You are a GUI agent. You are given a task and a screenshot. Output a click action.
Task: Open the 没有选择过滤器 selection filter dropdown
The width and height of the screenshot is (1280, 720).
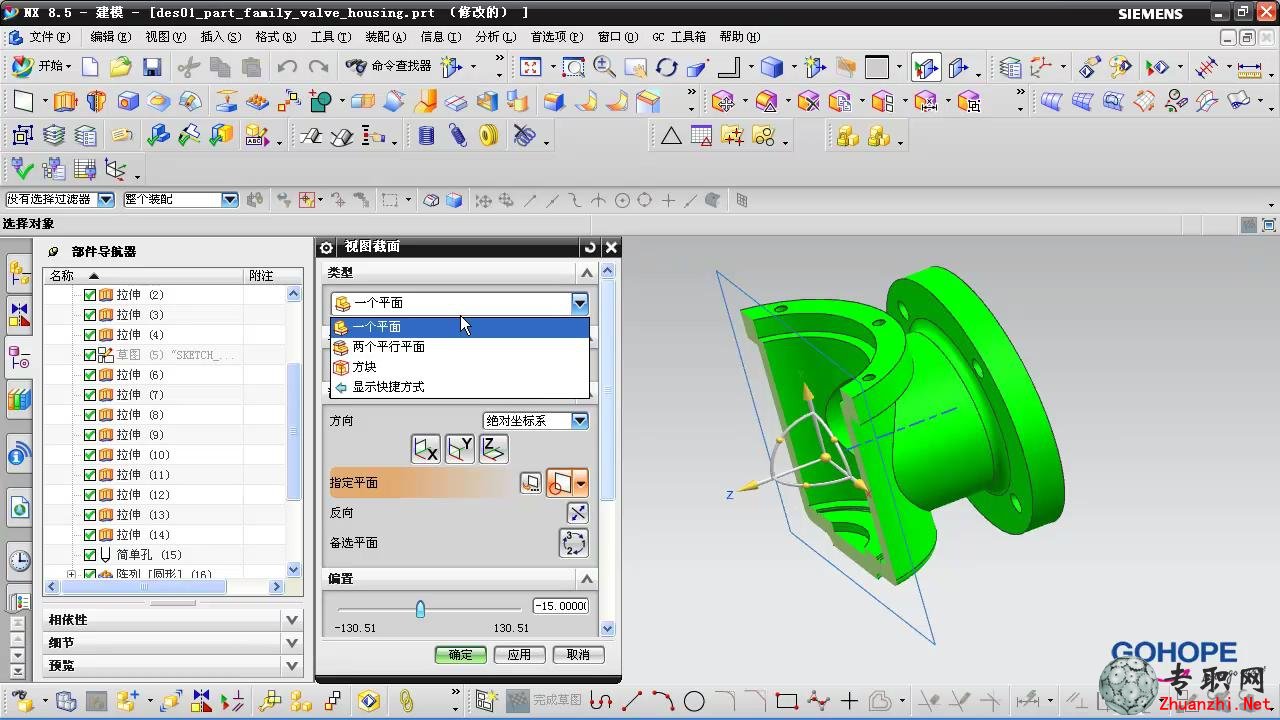point(106,200)
